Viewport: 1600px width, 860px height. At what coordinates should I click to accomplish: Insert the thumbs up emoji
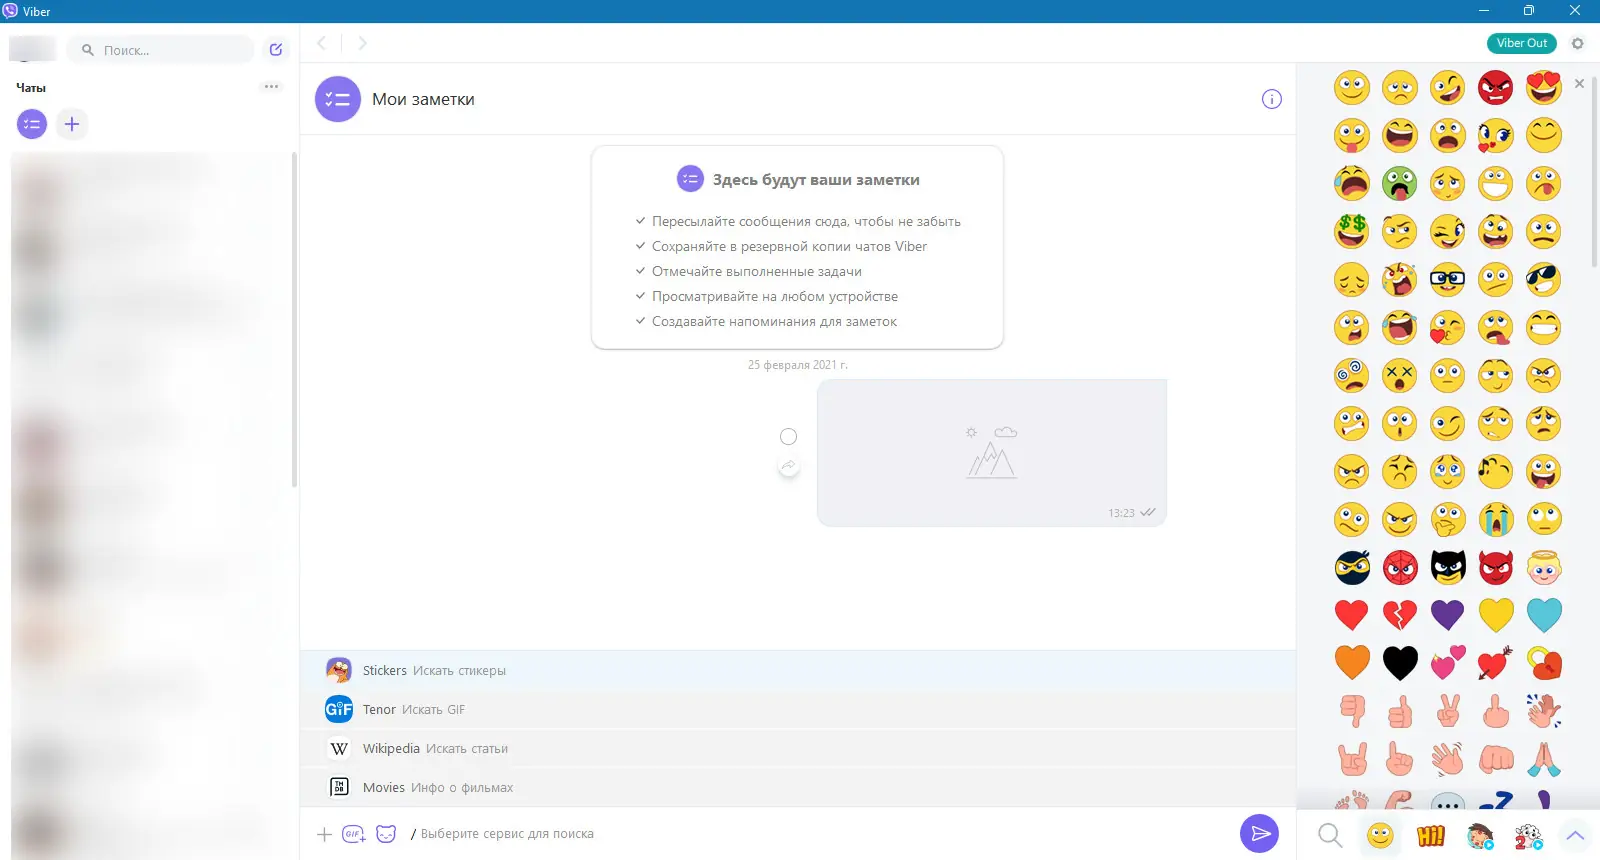[1400, 711]
